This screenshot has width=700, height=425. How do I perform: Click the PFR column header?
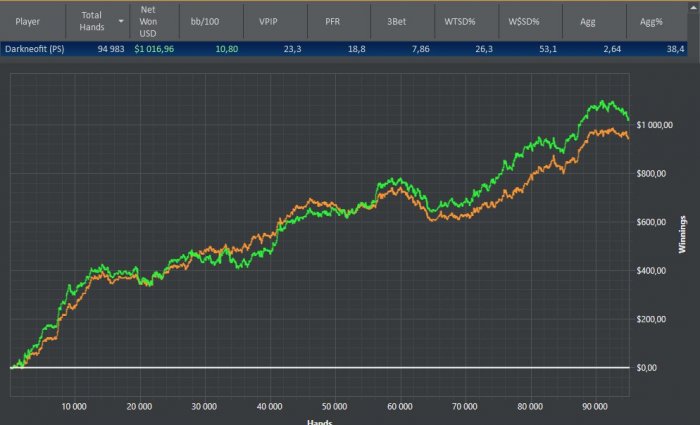coord(334,20)
